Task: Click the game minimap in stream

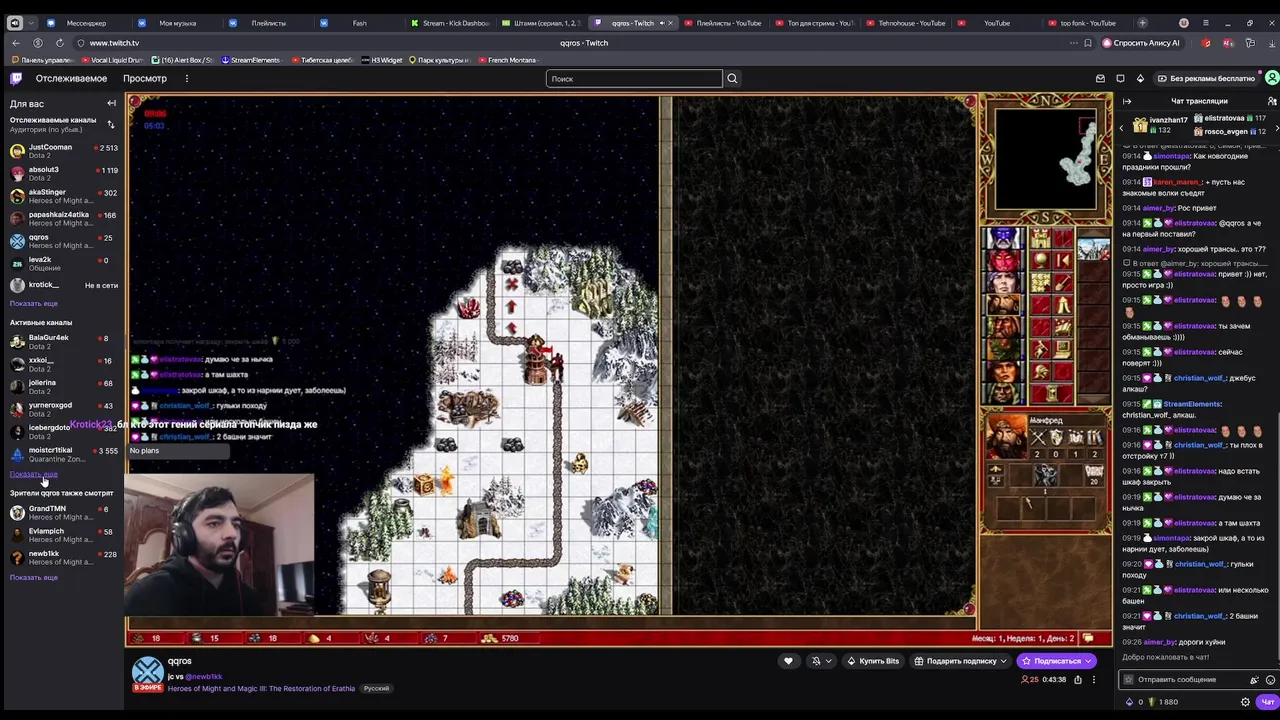Action: pos(1045,157)
